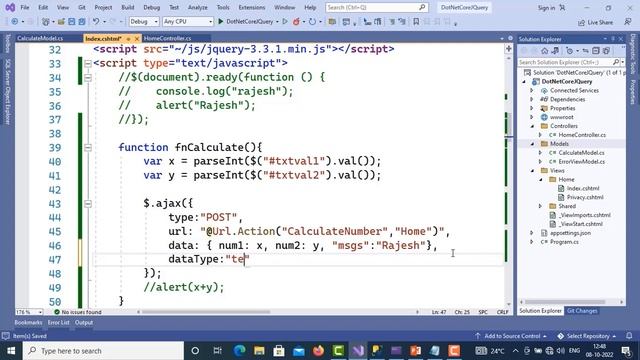This screenshot has height=360, width=640.
Task: Click the Navigate Backward arrow icon
Action: tap(15, 22)
